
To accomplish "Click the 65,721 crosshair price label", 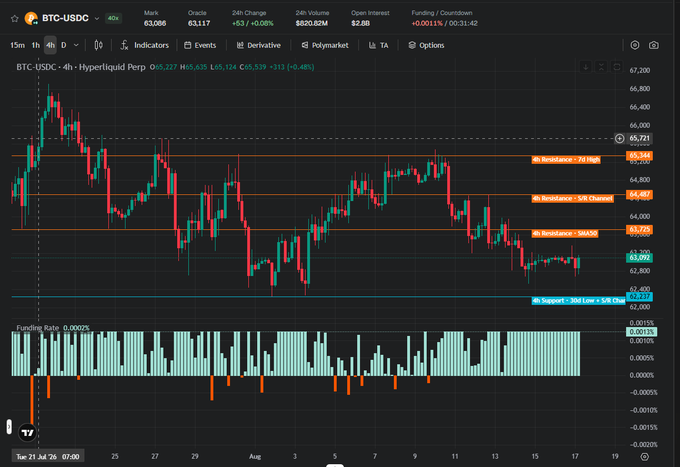I will (x=639, y=138).
